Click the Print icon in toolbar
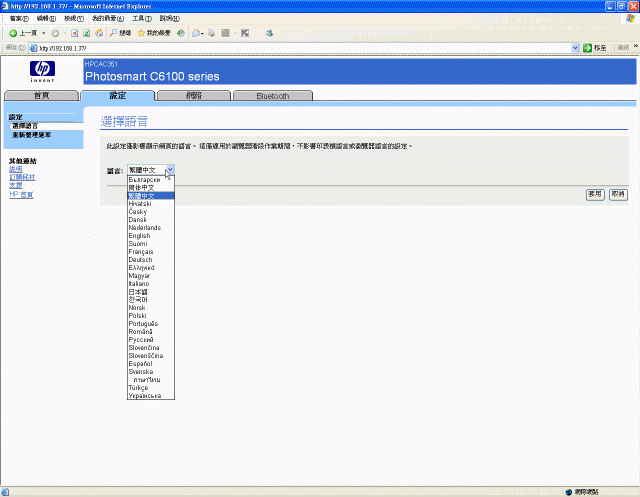The width and height of the screenshot is (640, 497). pos(211,33)
